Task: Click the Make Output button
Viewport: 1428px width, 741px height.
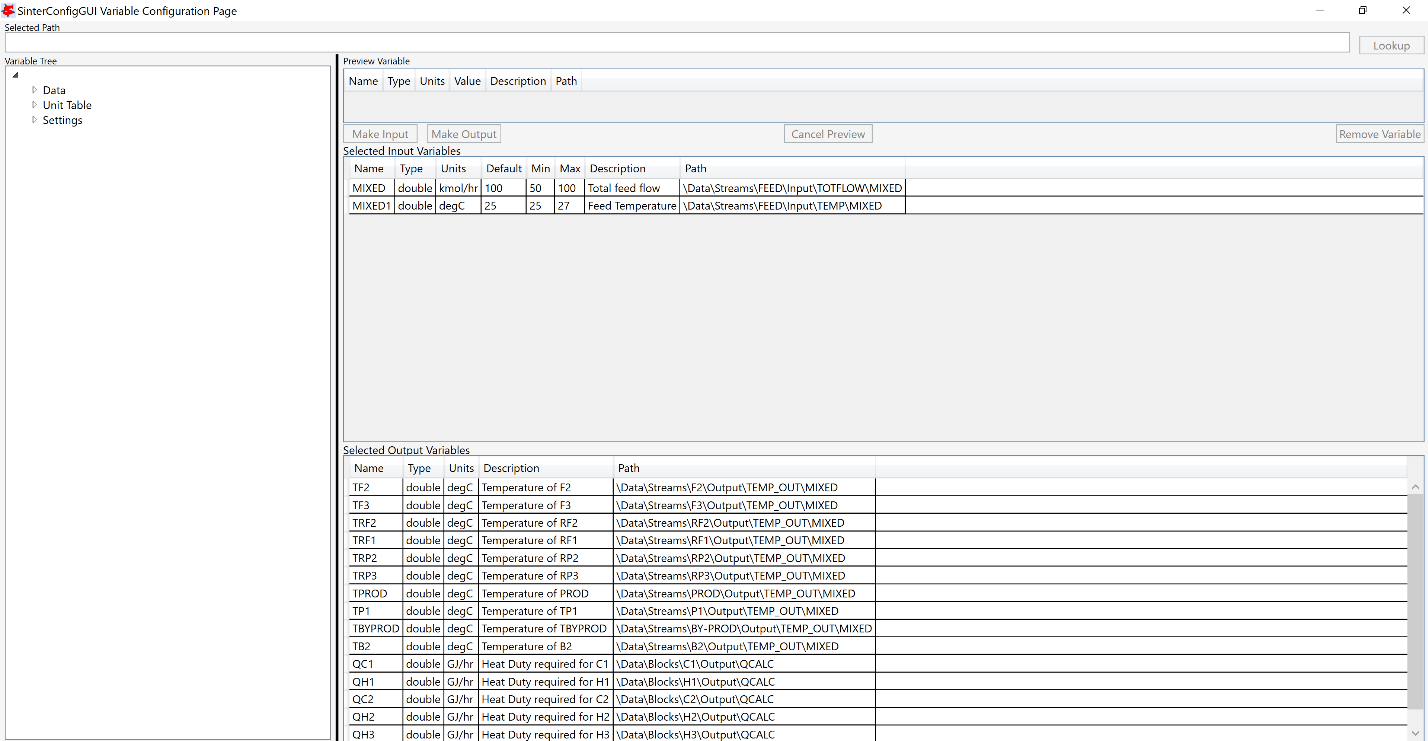Action: 463,133
